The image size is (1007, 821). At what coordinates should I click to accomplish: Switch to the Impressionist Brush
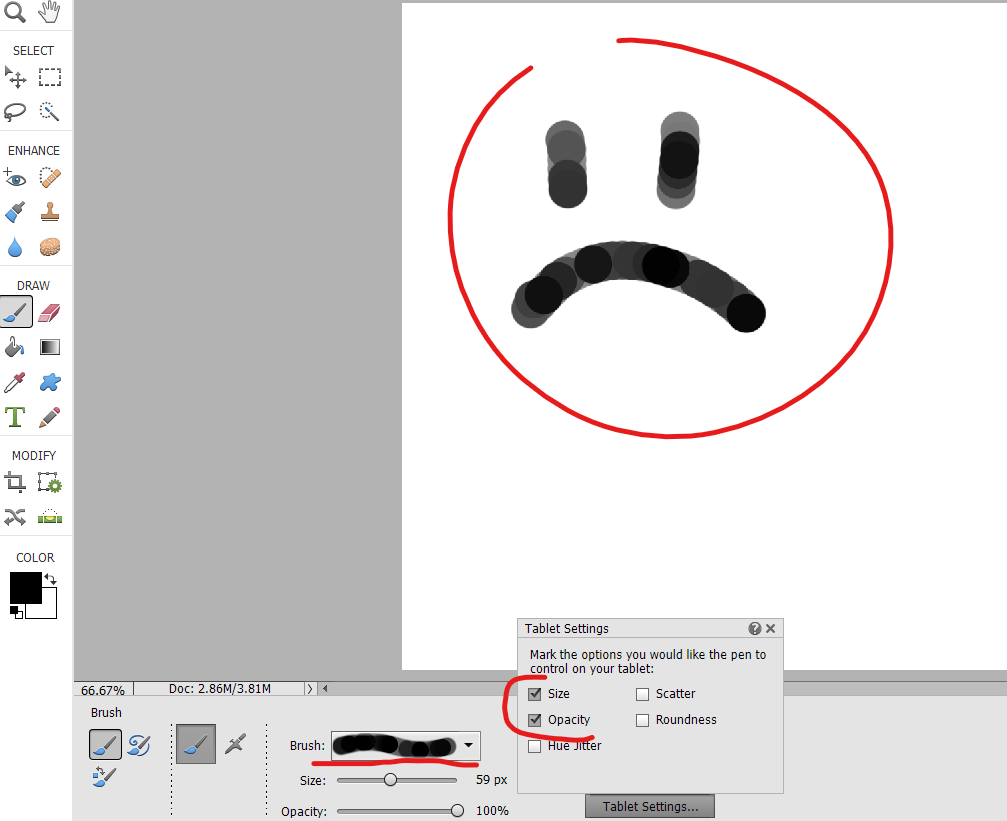(x=138, y=744)
